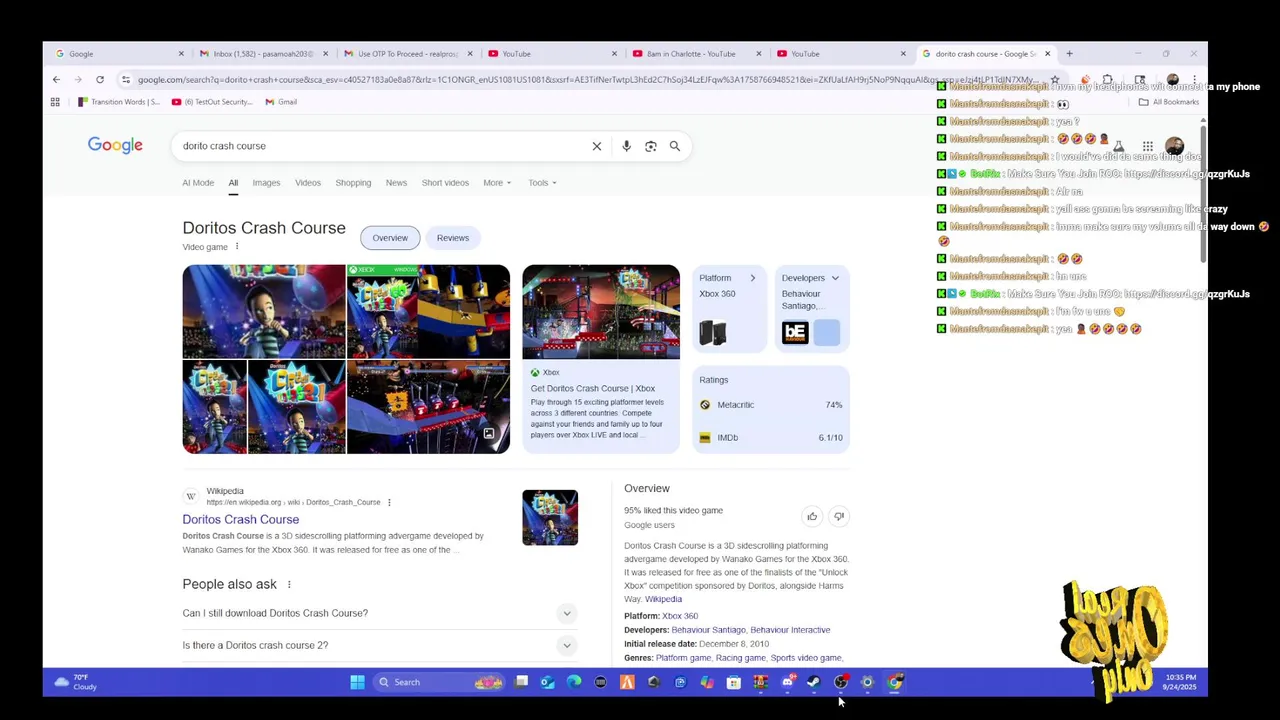Open the Platform card arrow

pyautogui.click(x=753, y=278)
